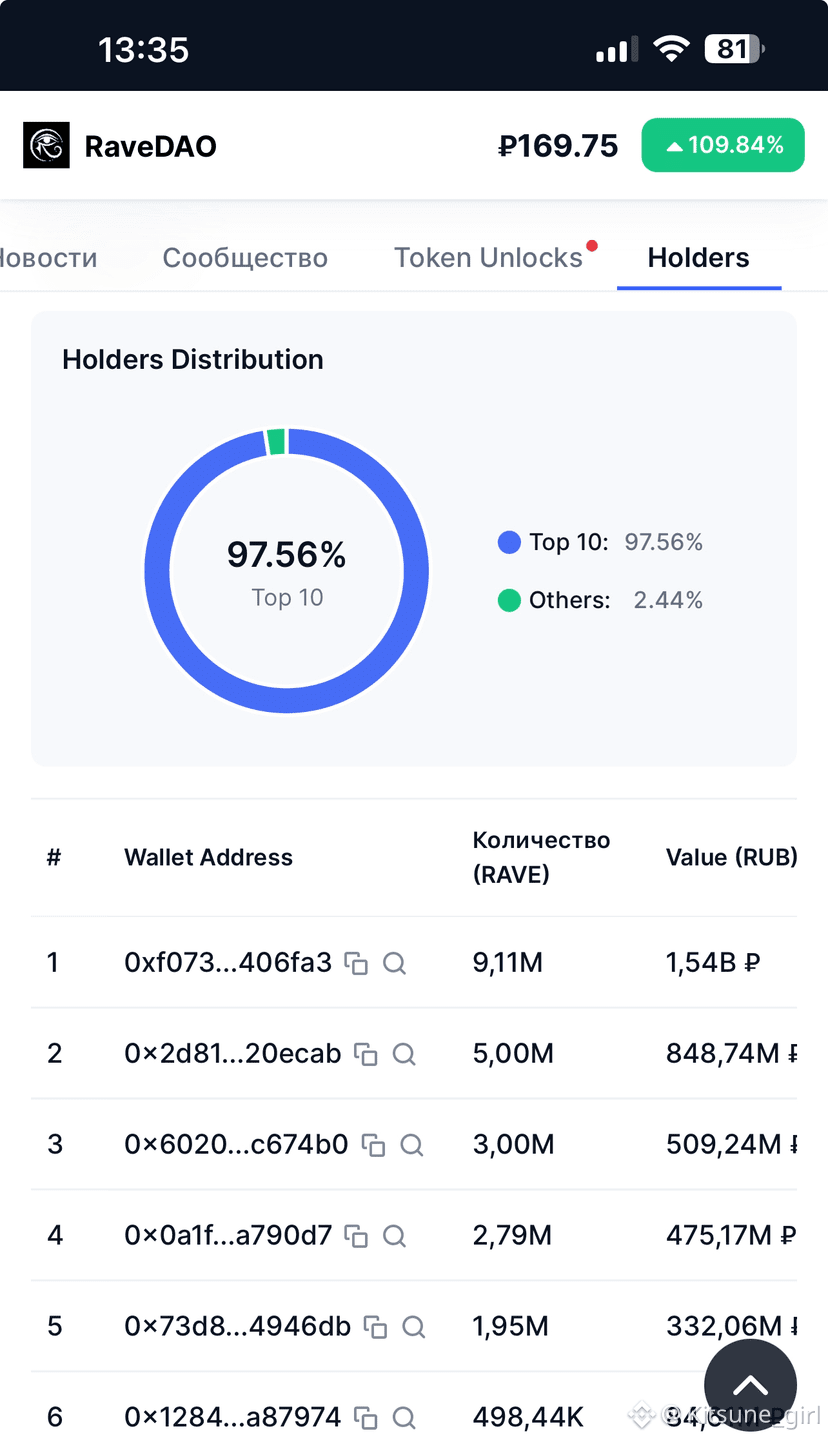This screenshot has height=1440, width=828.
Task: Search wallet address 0x2d81...20ecab
Action: 404,1054
